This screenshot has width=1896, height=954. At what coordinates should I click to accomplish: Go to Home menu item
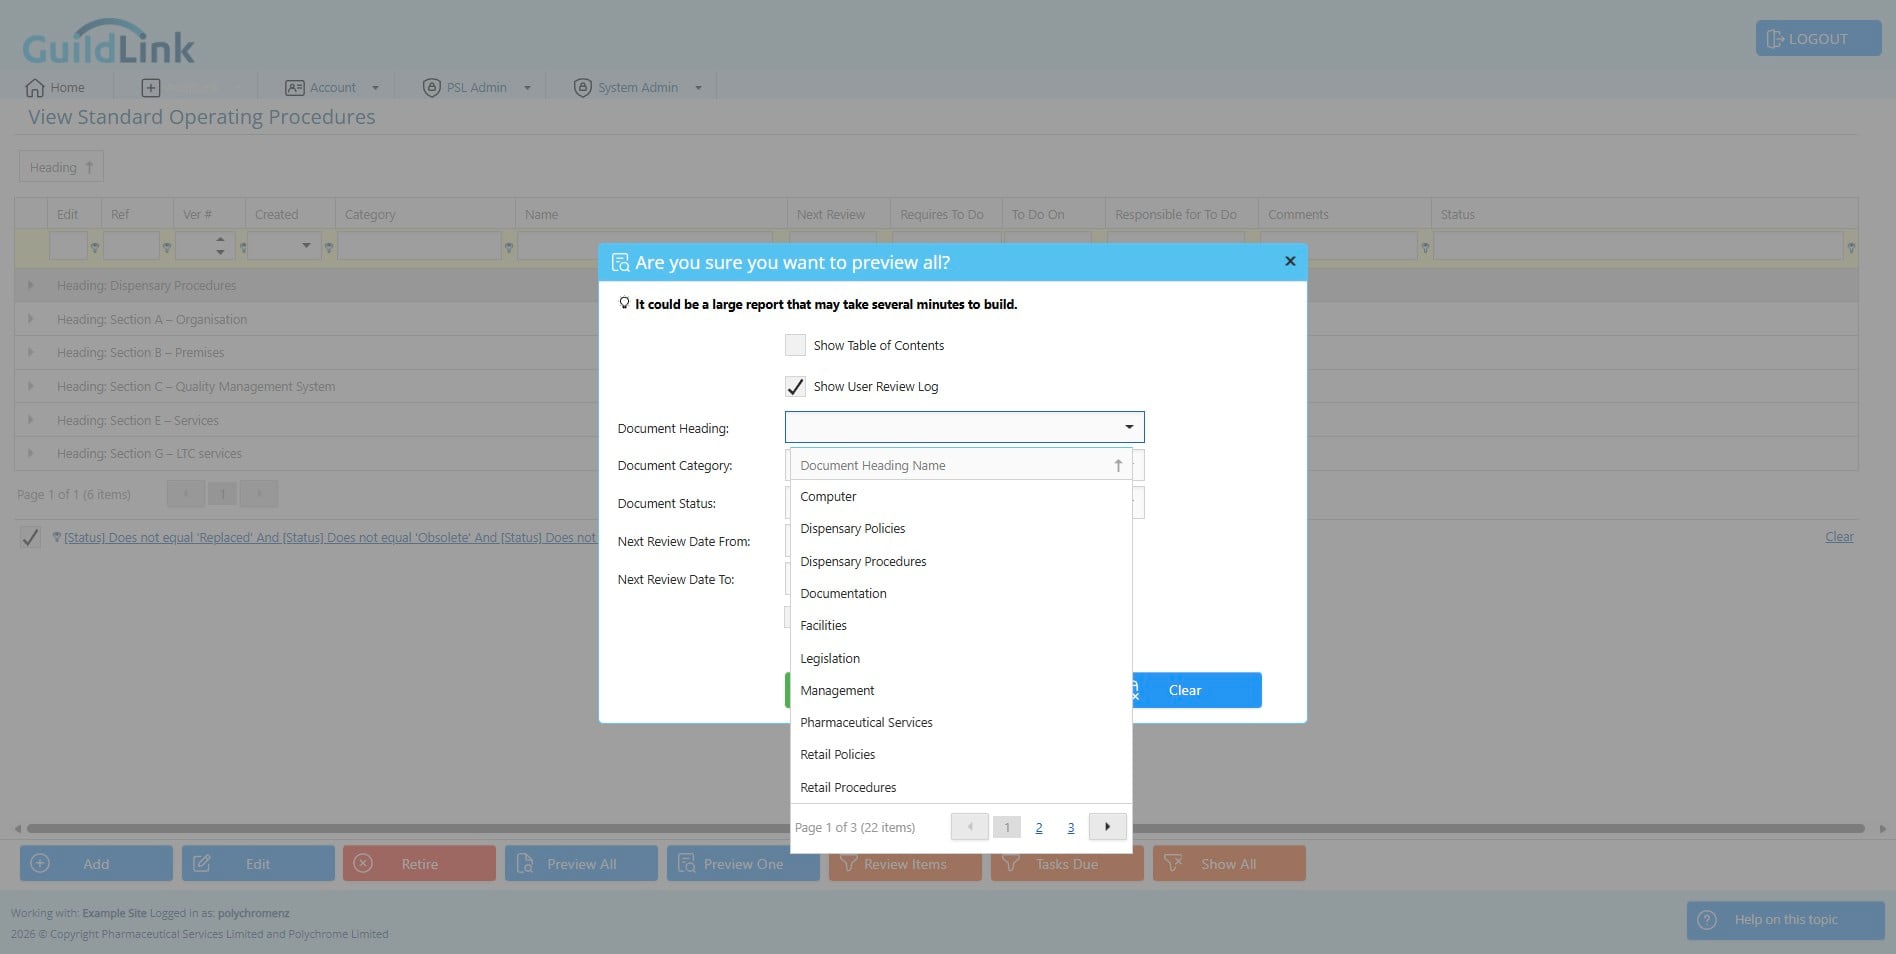coord(55,88)
